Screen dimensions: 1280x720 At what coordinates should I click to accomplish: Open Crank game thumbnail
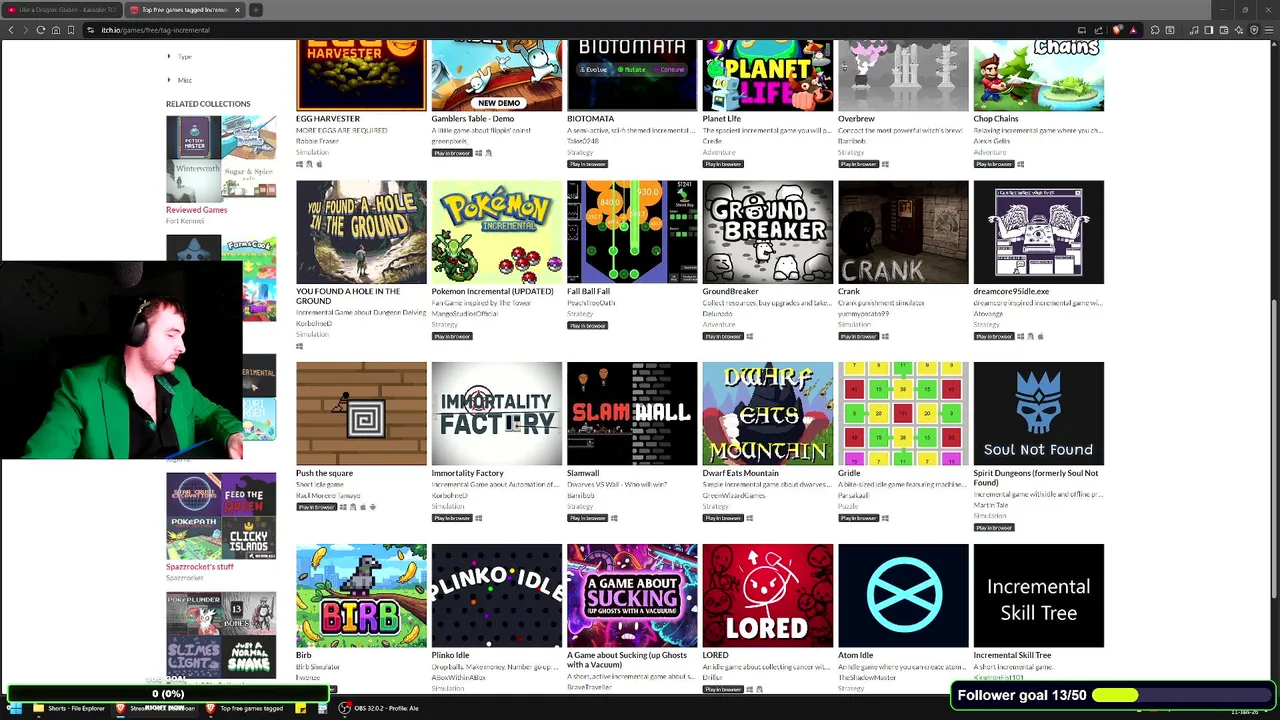[903, 232]
